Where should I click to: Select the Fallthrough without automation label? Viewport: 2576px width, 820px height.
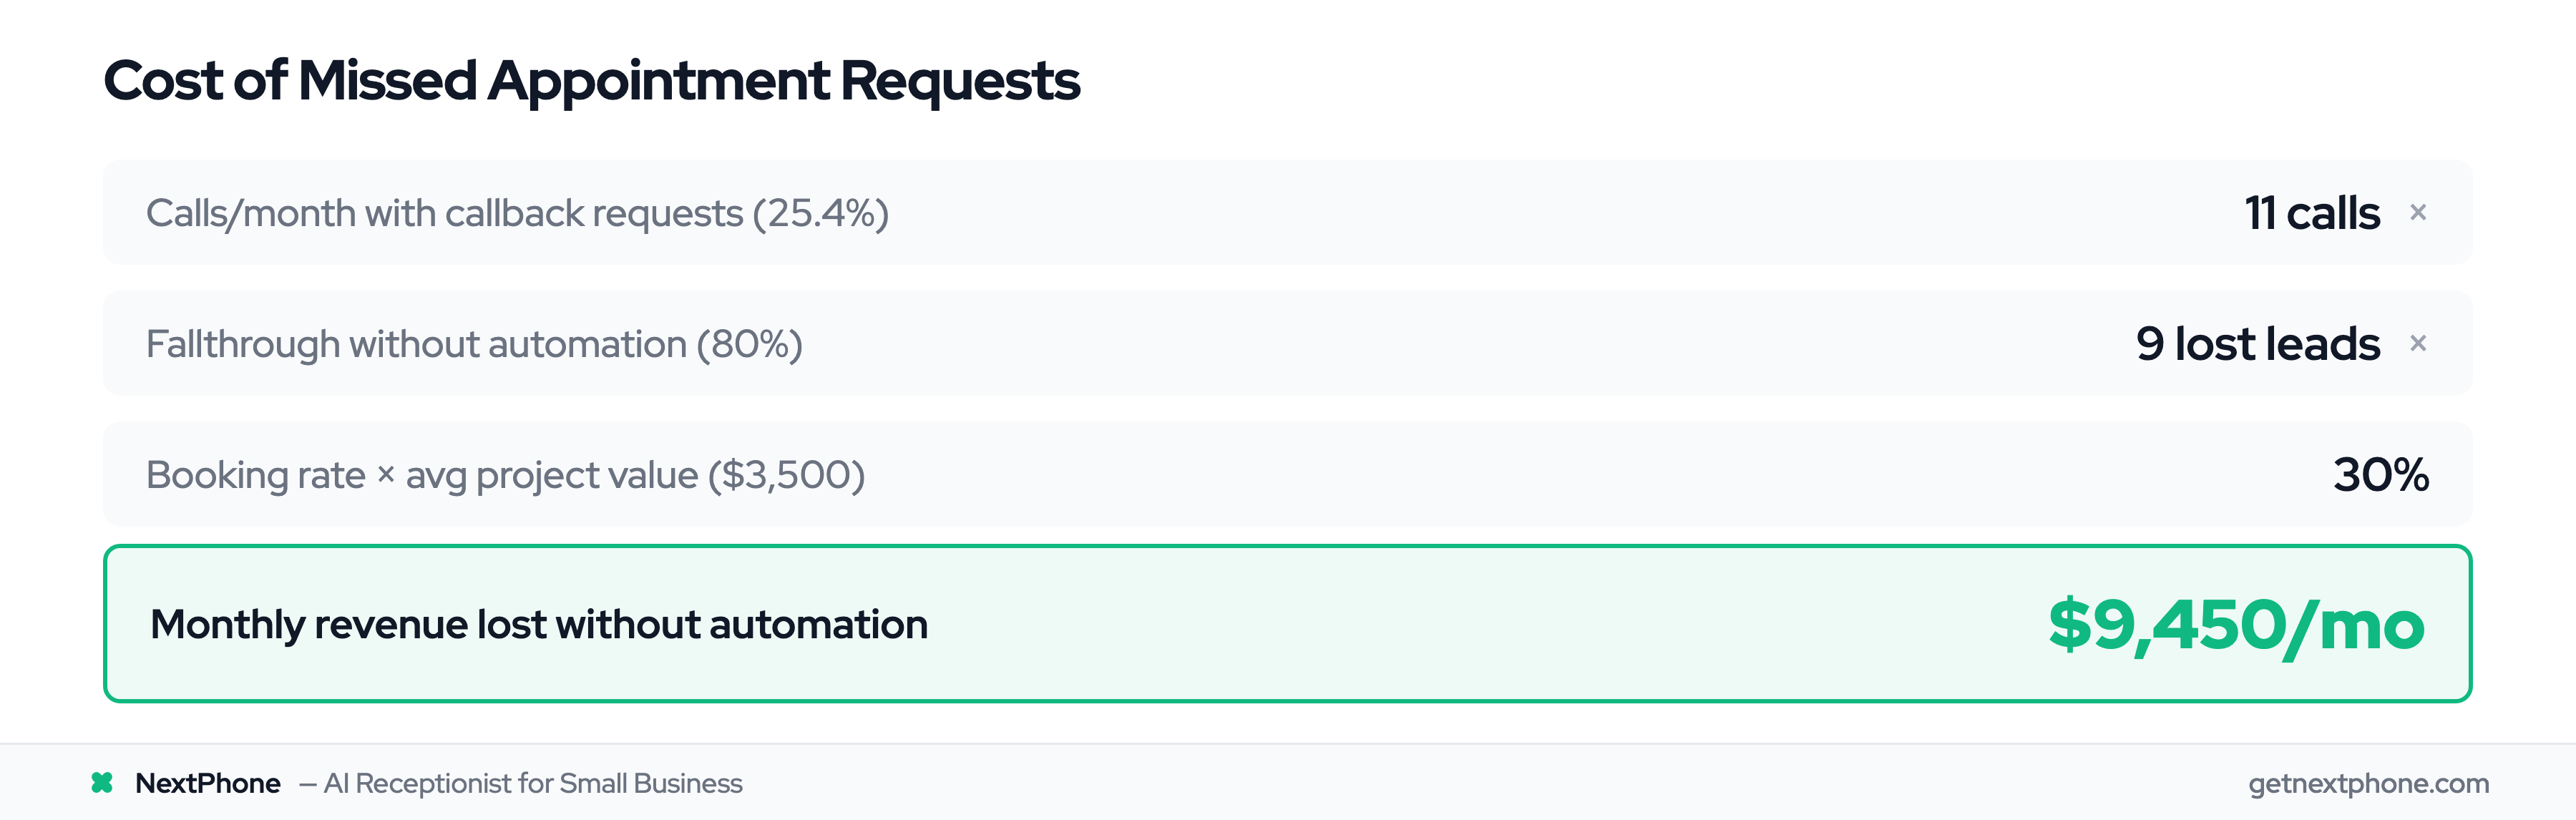[x=416, y=344]
